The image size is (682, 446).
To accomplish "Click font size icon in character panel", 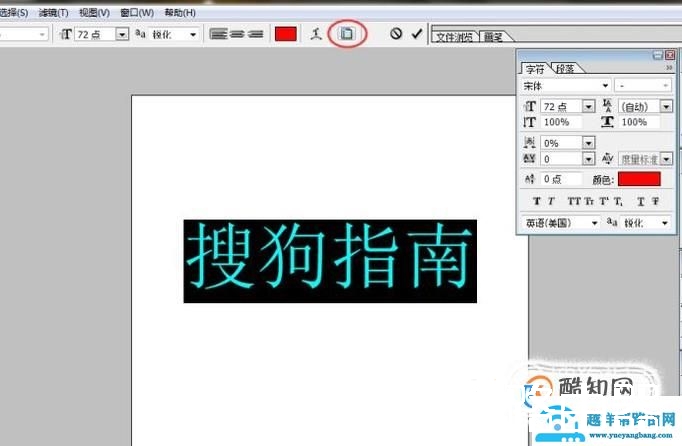I will [530, 106].
